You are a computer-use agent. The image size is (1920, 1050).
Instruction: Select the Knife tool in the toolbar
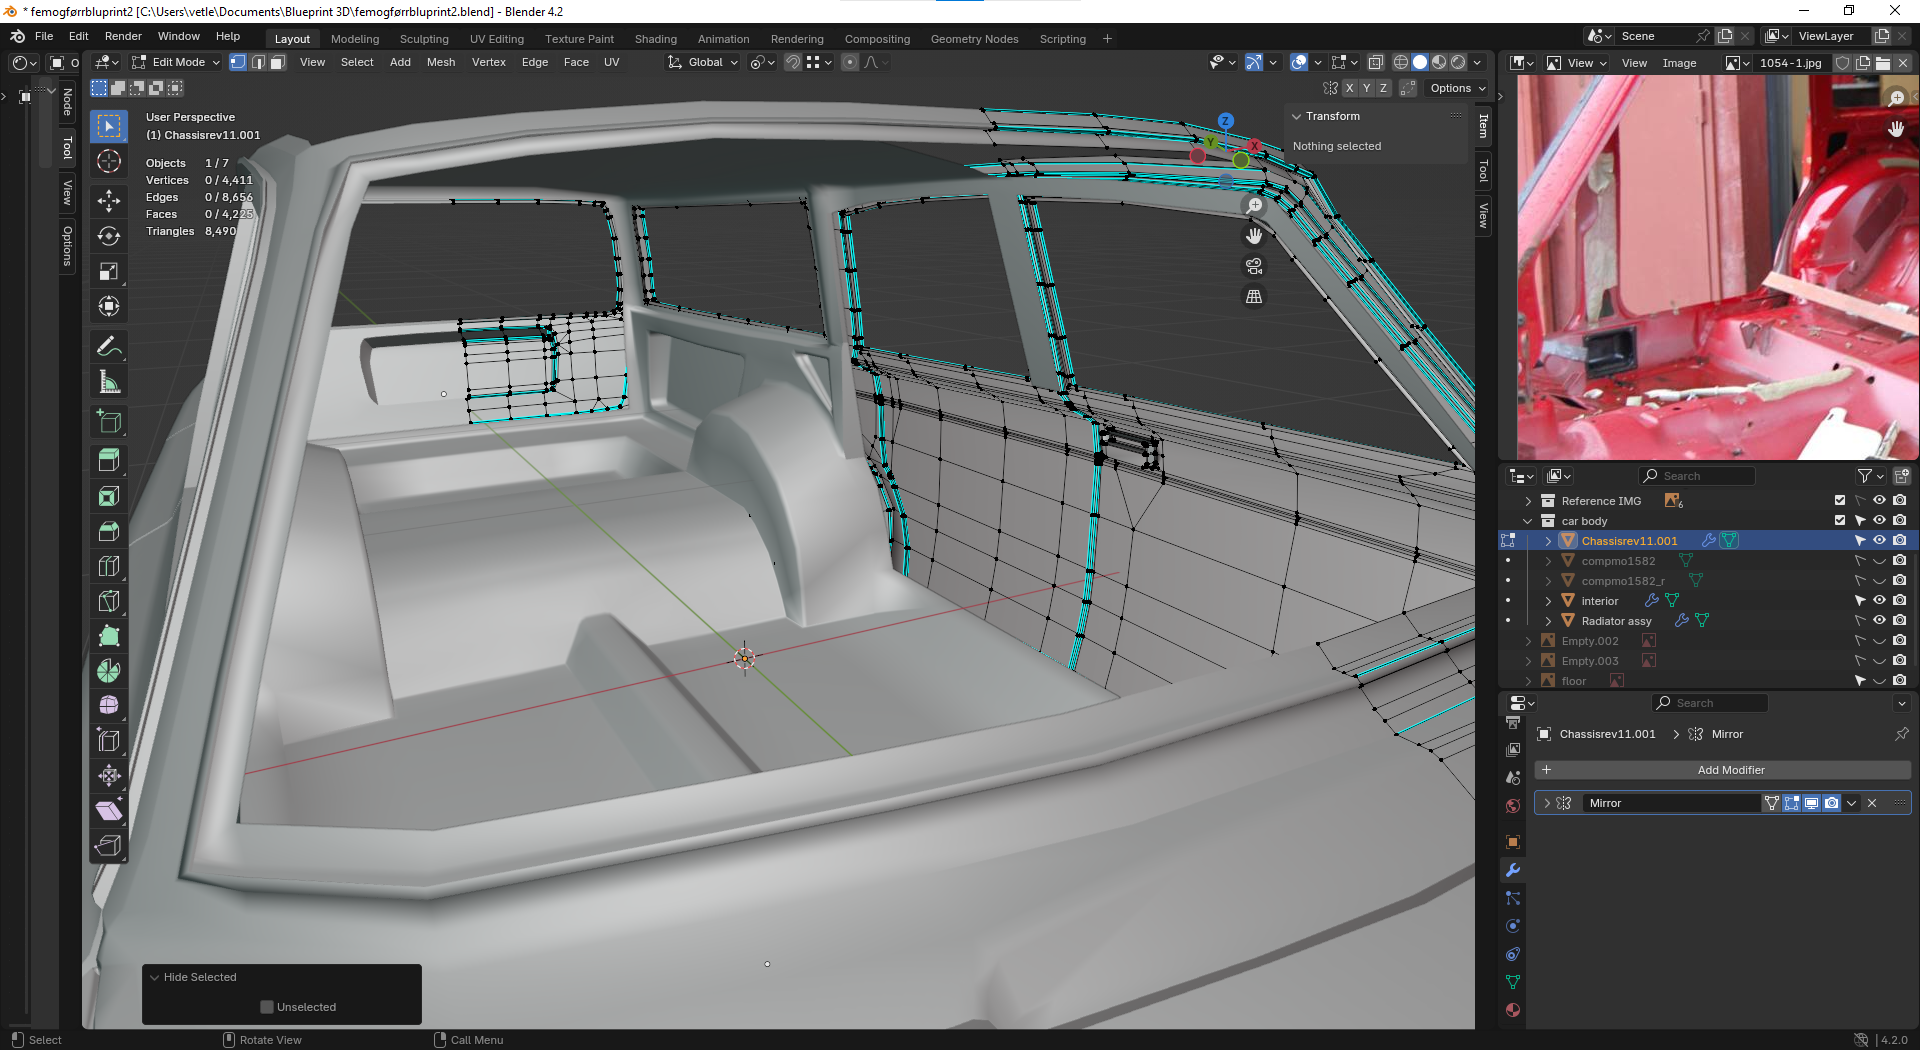point(109,601)
